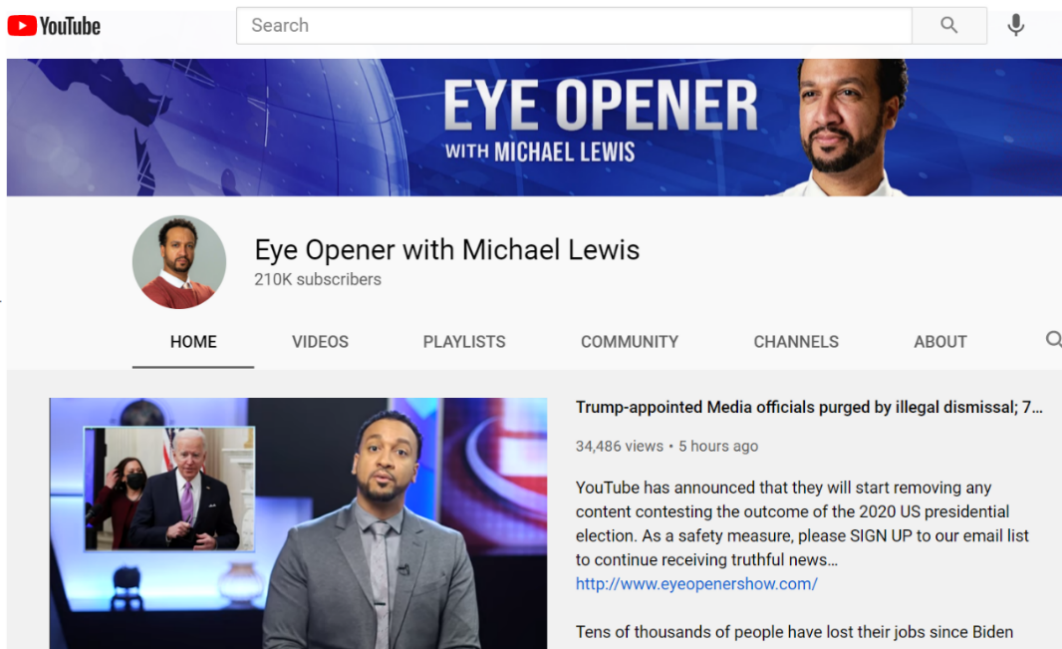Play the featured video thumbnail

pos(298,522)
